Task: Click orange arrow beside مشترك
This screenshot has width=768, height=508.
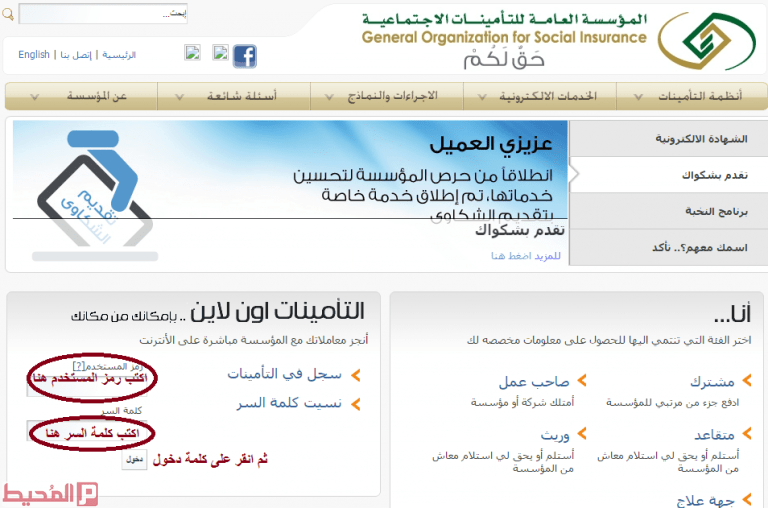Action: coord(746,381)
